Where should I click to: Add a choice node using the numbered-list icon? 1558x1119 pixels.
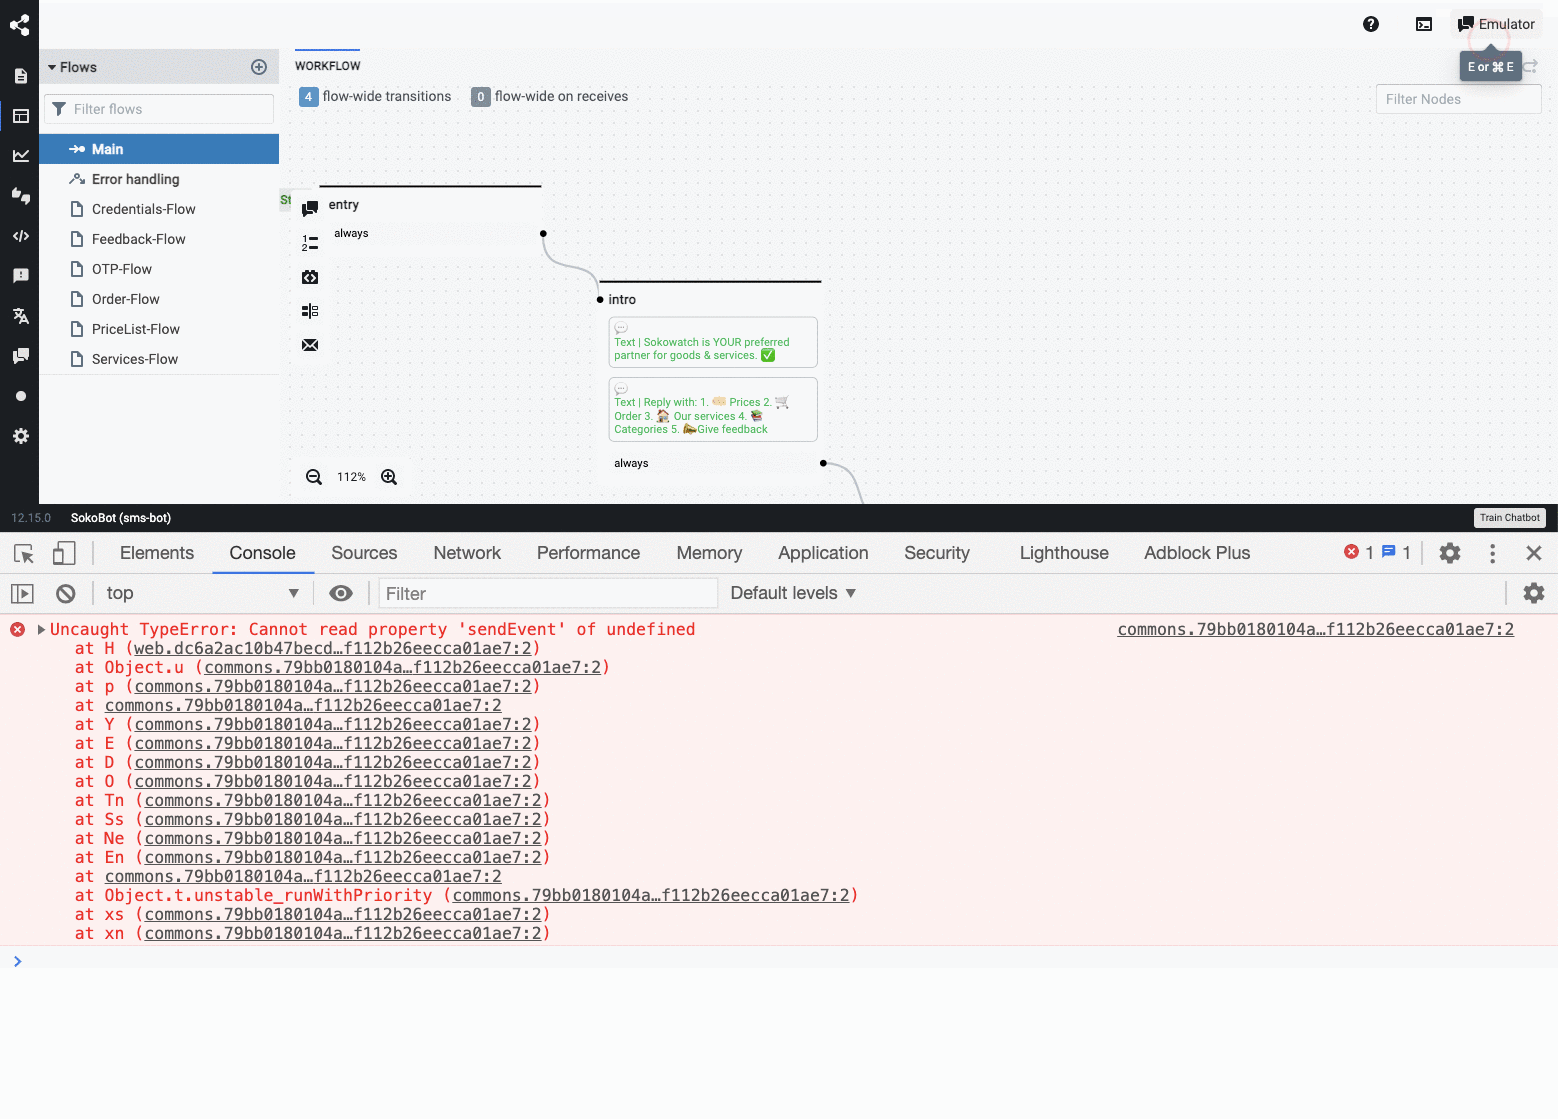(310, 241)
